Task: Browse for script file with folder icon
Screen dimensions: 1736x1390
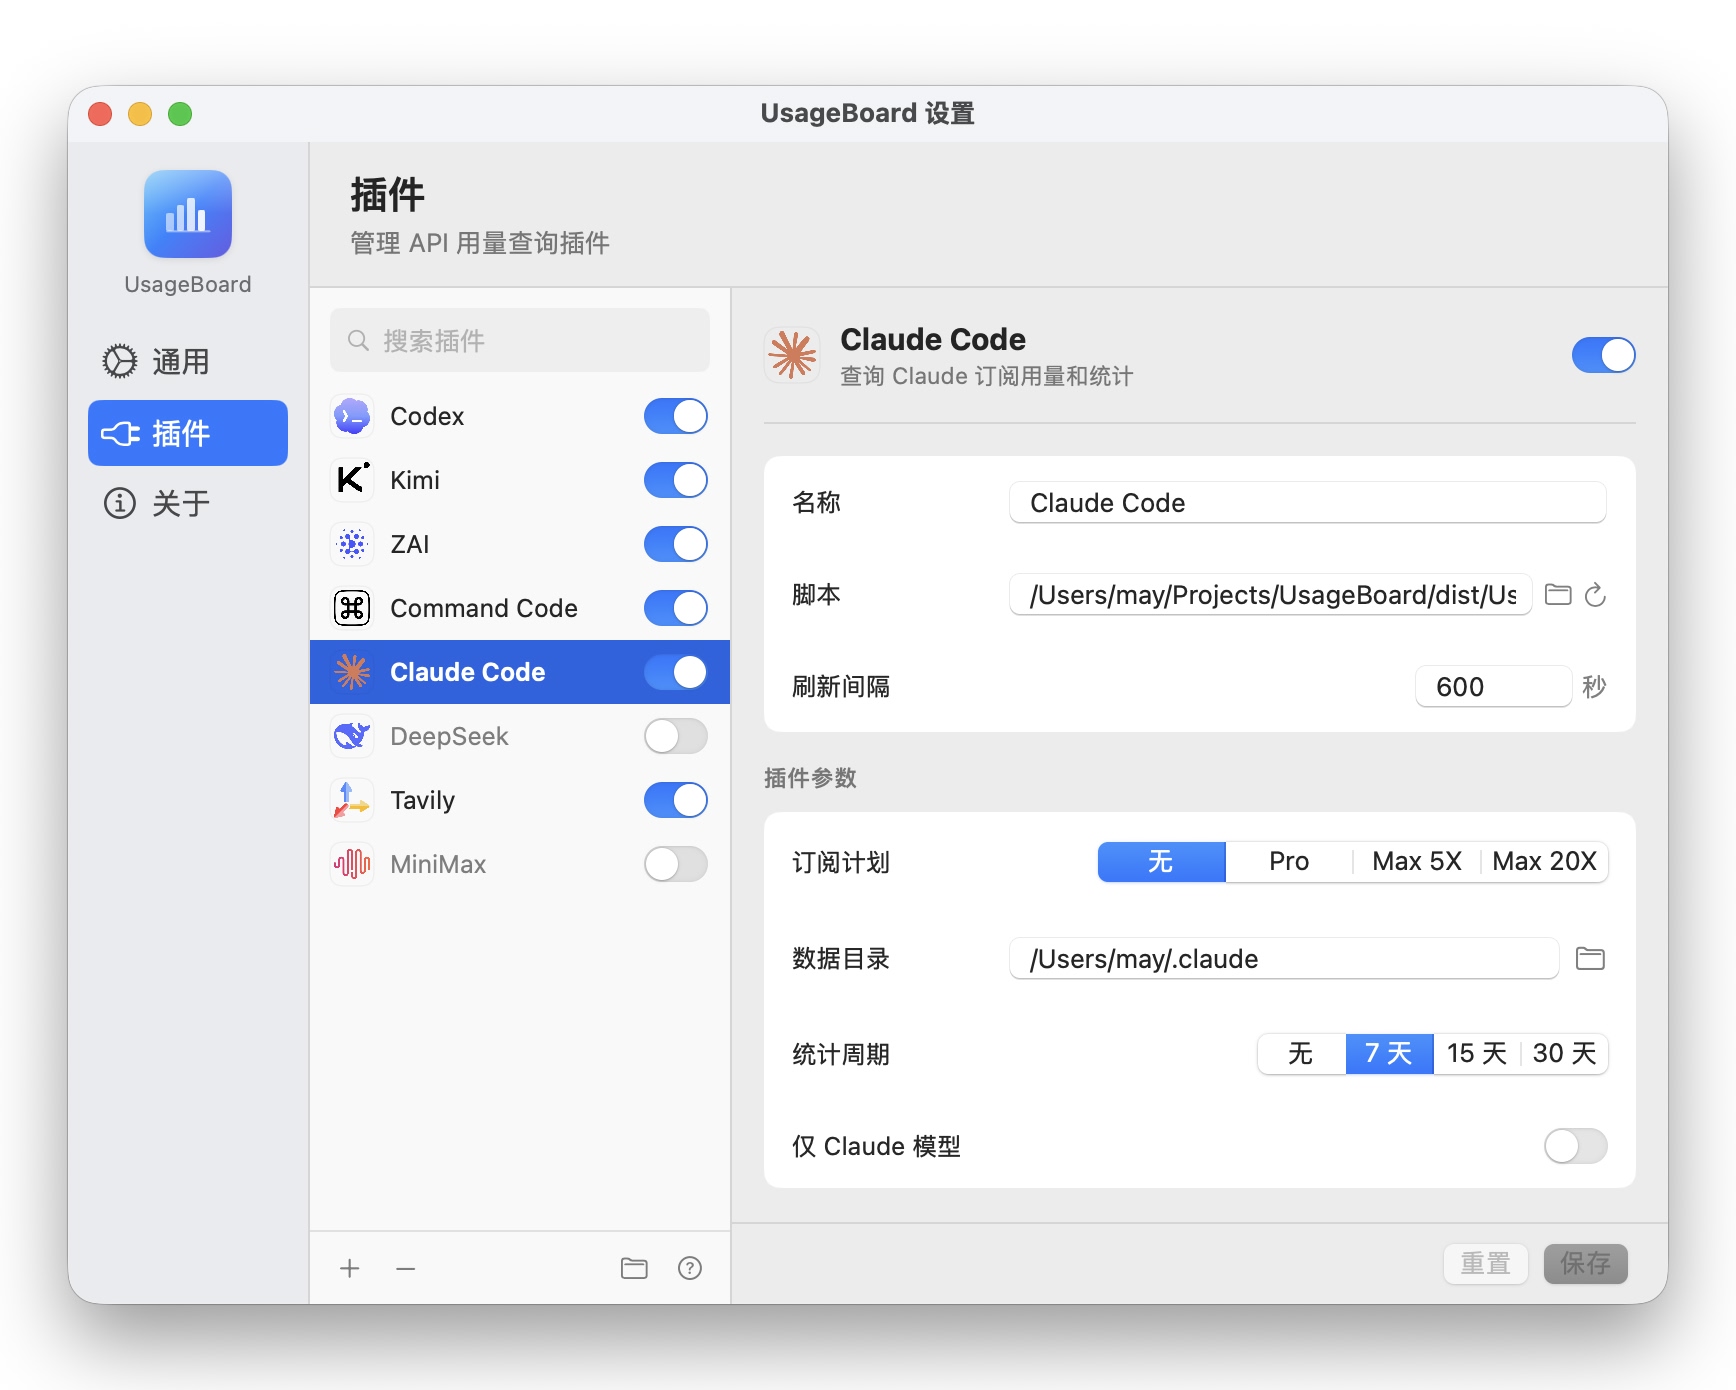Action: coord(1558,595)
